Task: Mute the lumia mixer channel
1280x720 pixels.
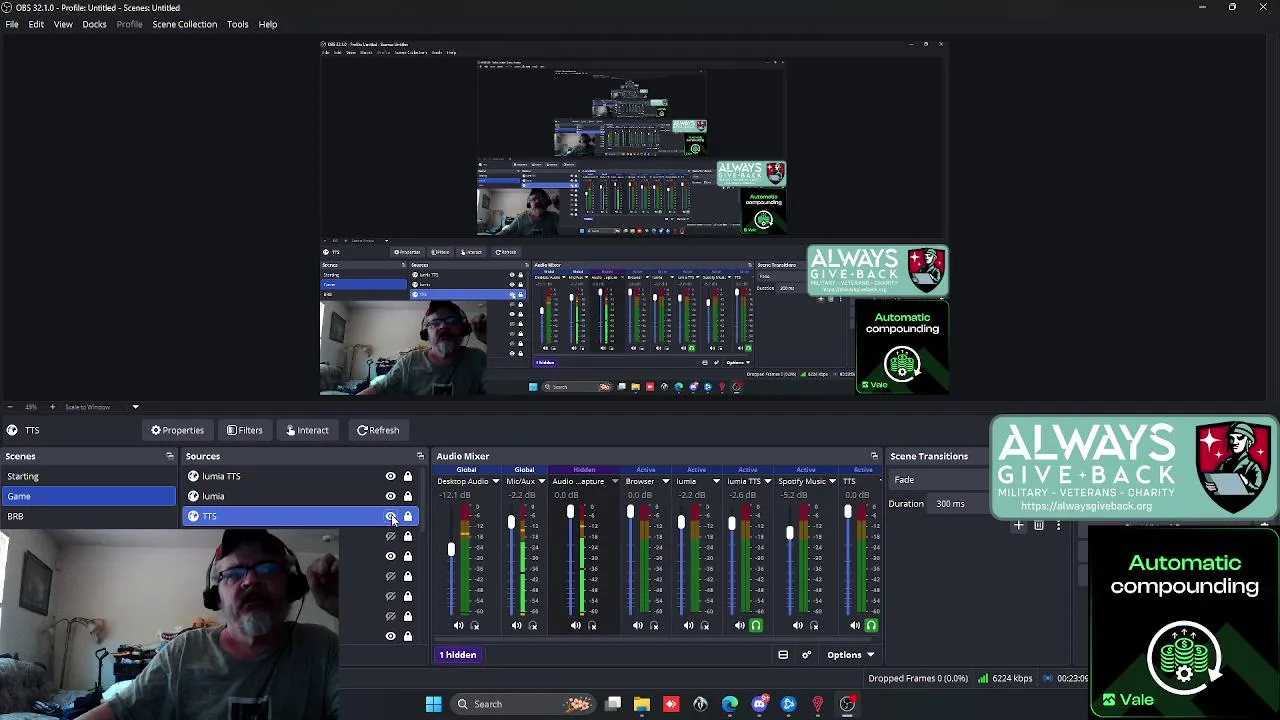Action: (x=688, y=626)
